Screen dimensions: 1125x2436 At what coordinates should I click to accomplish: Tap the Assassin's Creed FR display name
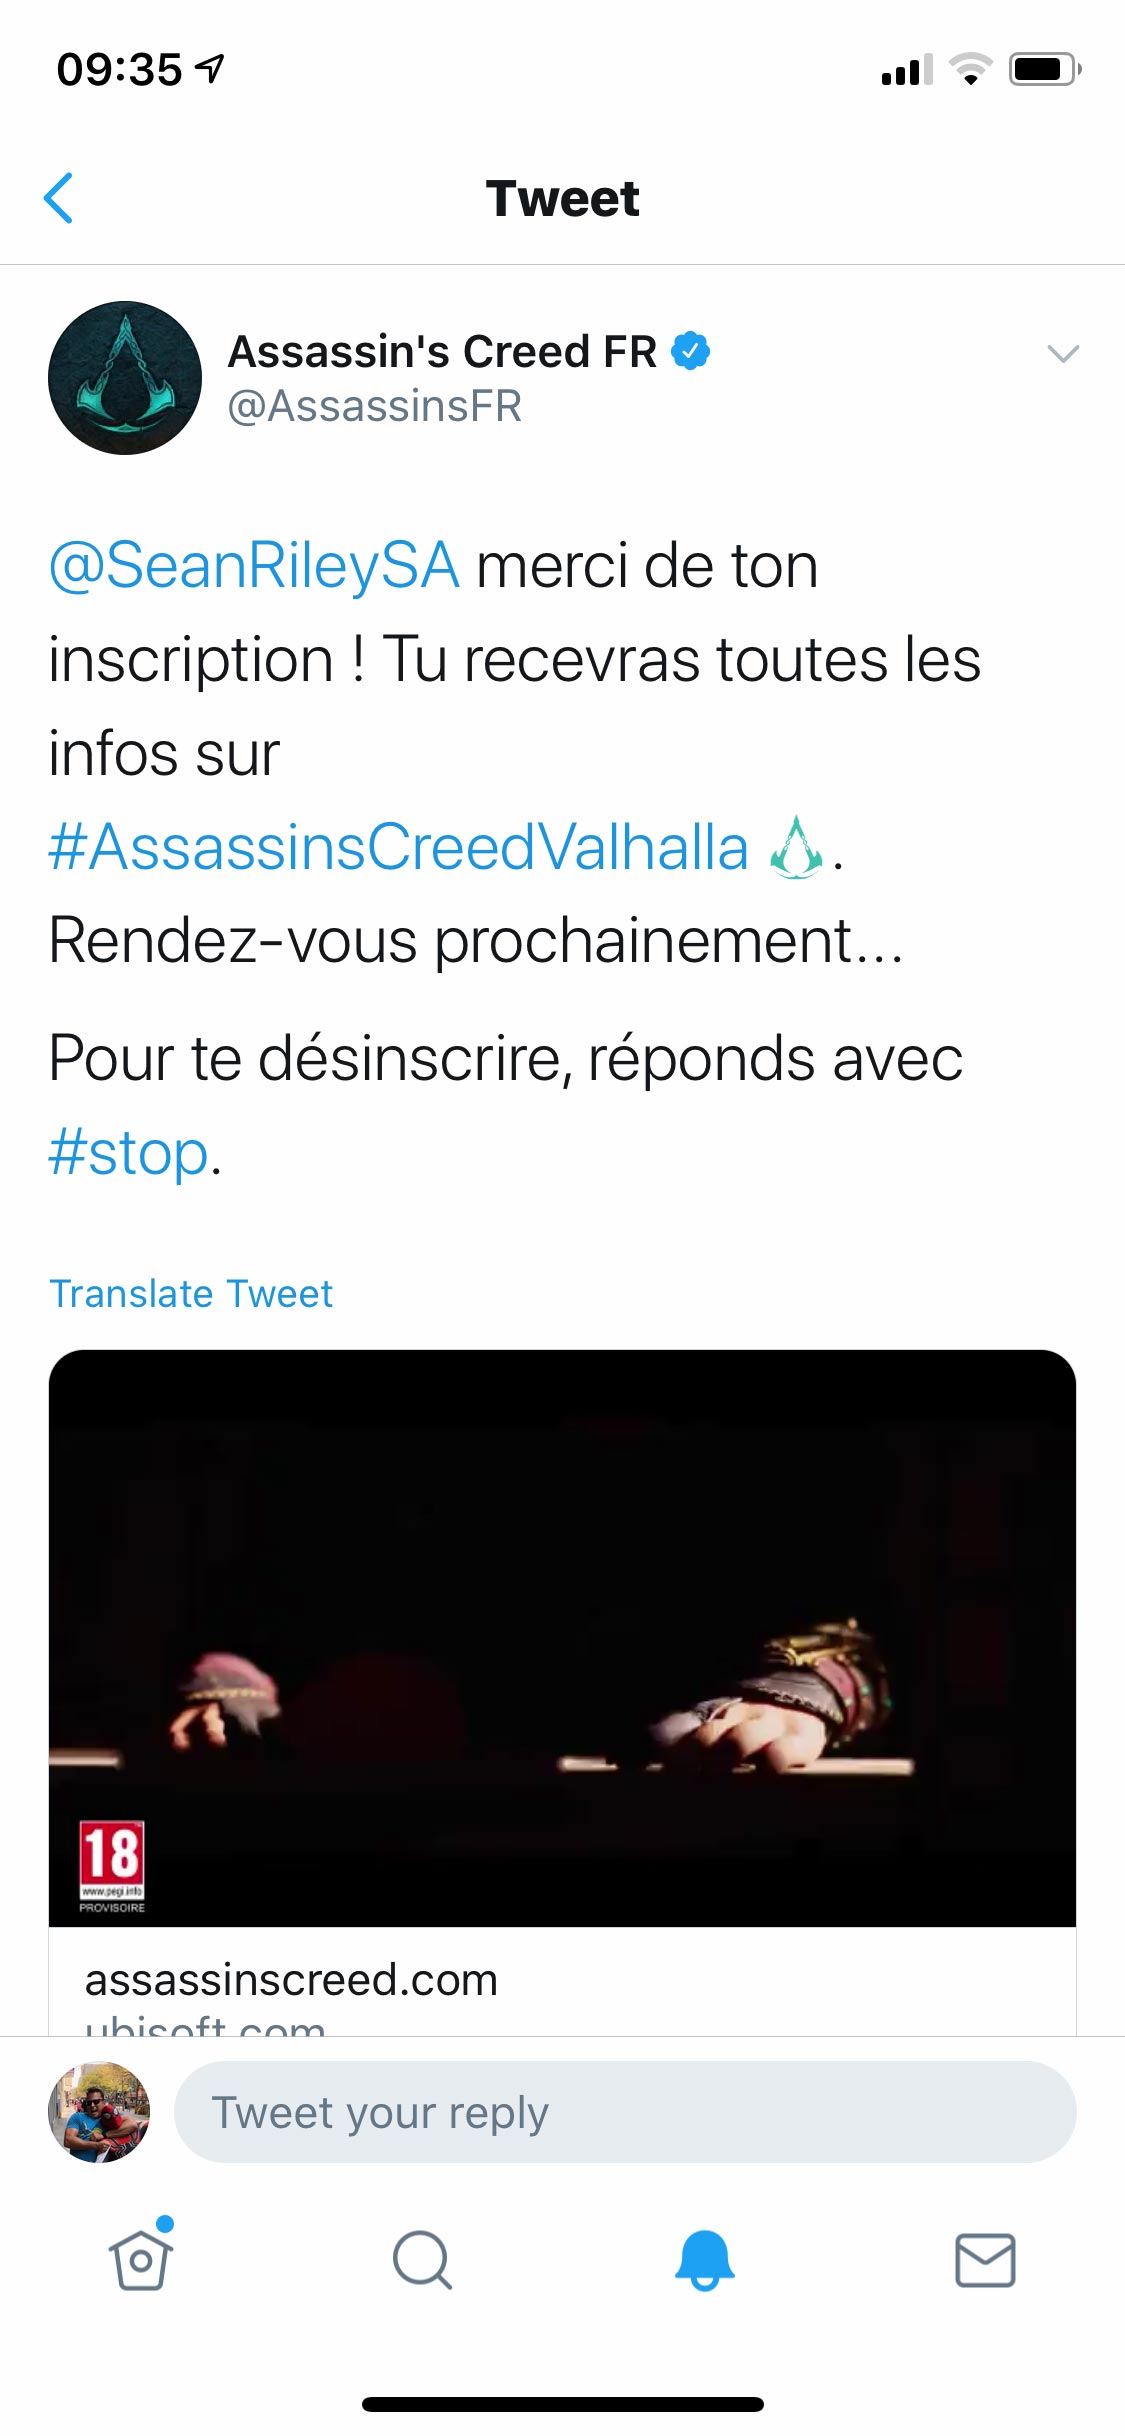click(x=442, y=351)
